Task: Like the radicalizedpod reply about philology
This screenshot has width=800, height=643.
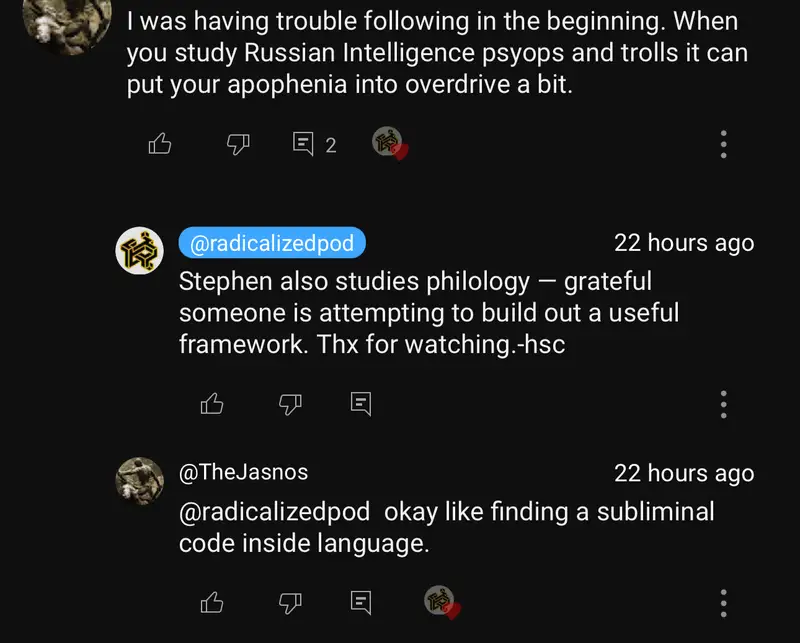Action: coord(212,404)
